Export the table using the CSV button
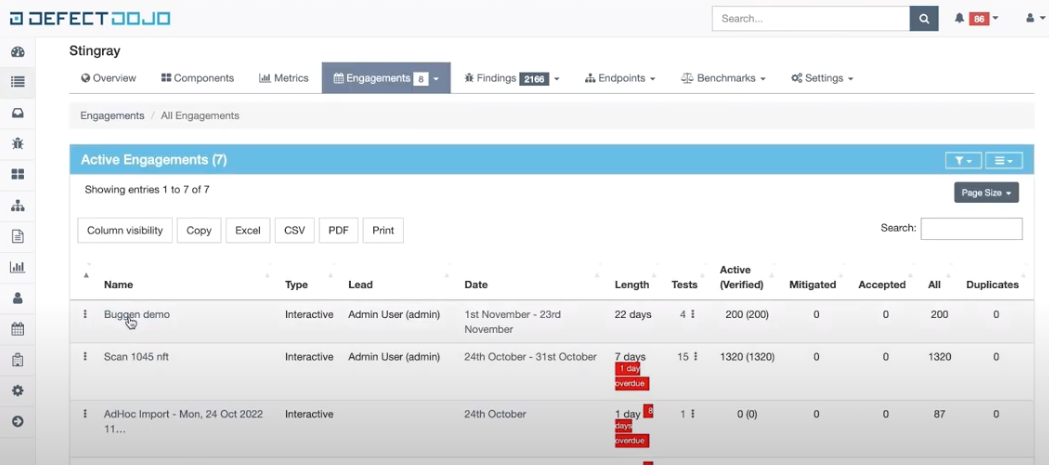The width and height of the screenshot is (1049, 465). click(x=294, y=230)
